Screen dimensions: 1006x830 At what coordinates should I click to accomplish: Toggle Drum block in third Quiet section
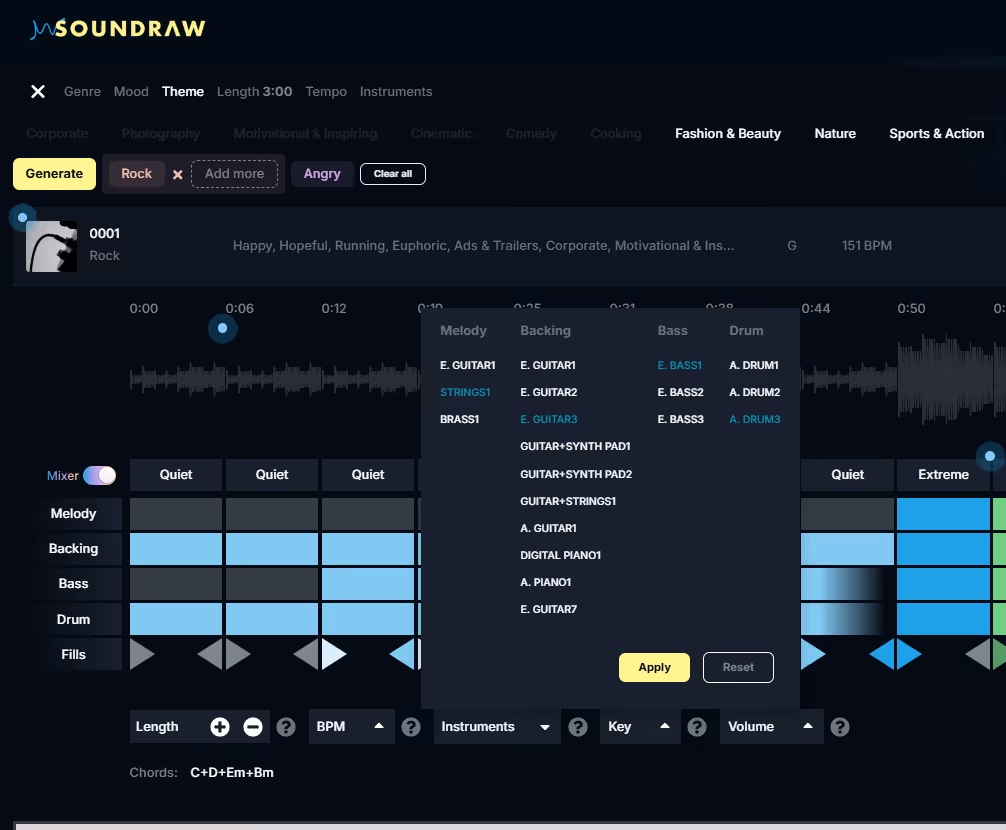[x=368, y=619]
